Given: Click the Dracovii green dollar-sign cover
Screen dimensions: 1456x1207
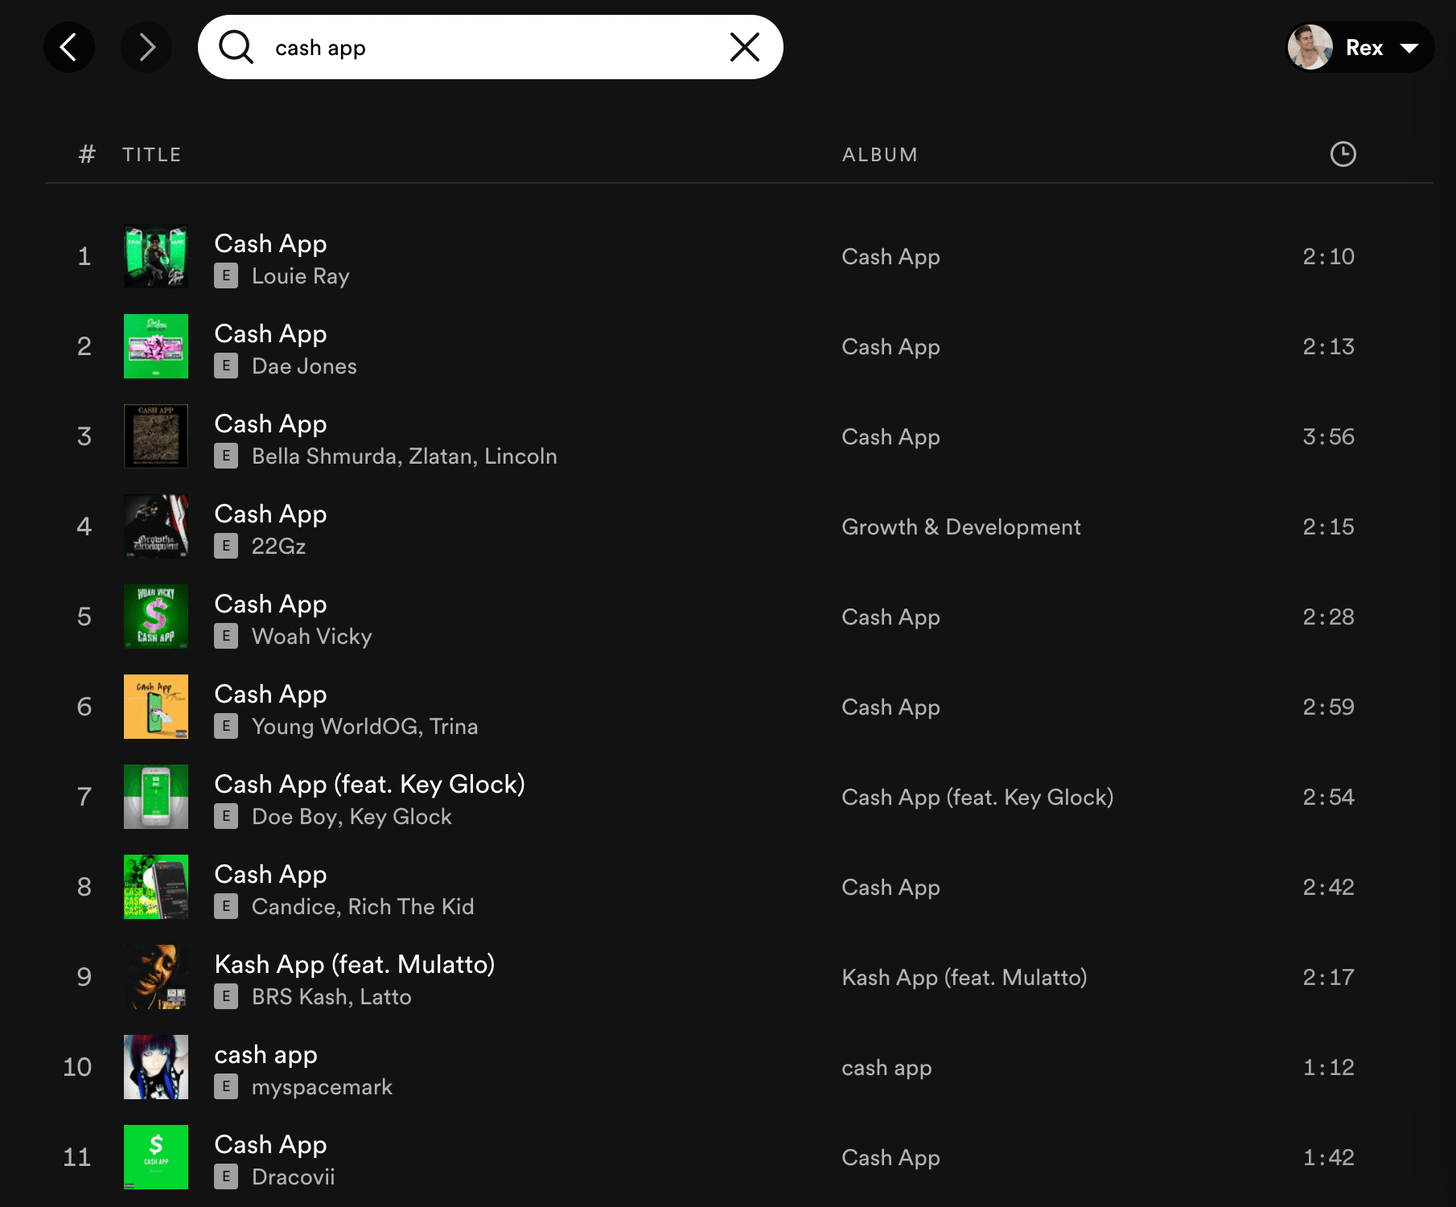Looking at the screenshot, I should pyautogui.click(x=156, y=1157).
